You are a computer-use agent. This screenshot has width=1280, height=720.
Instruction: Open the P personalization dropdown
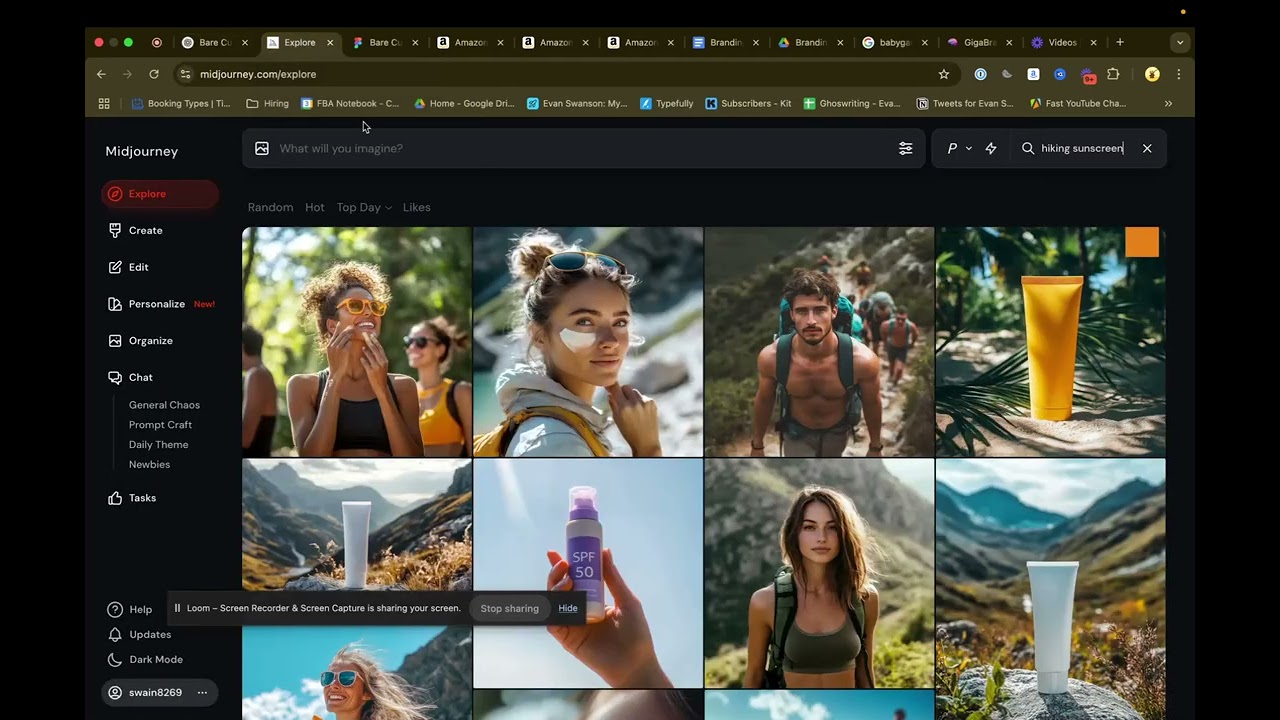959,148
